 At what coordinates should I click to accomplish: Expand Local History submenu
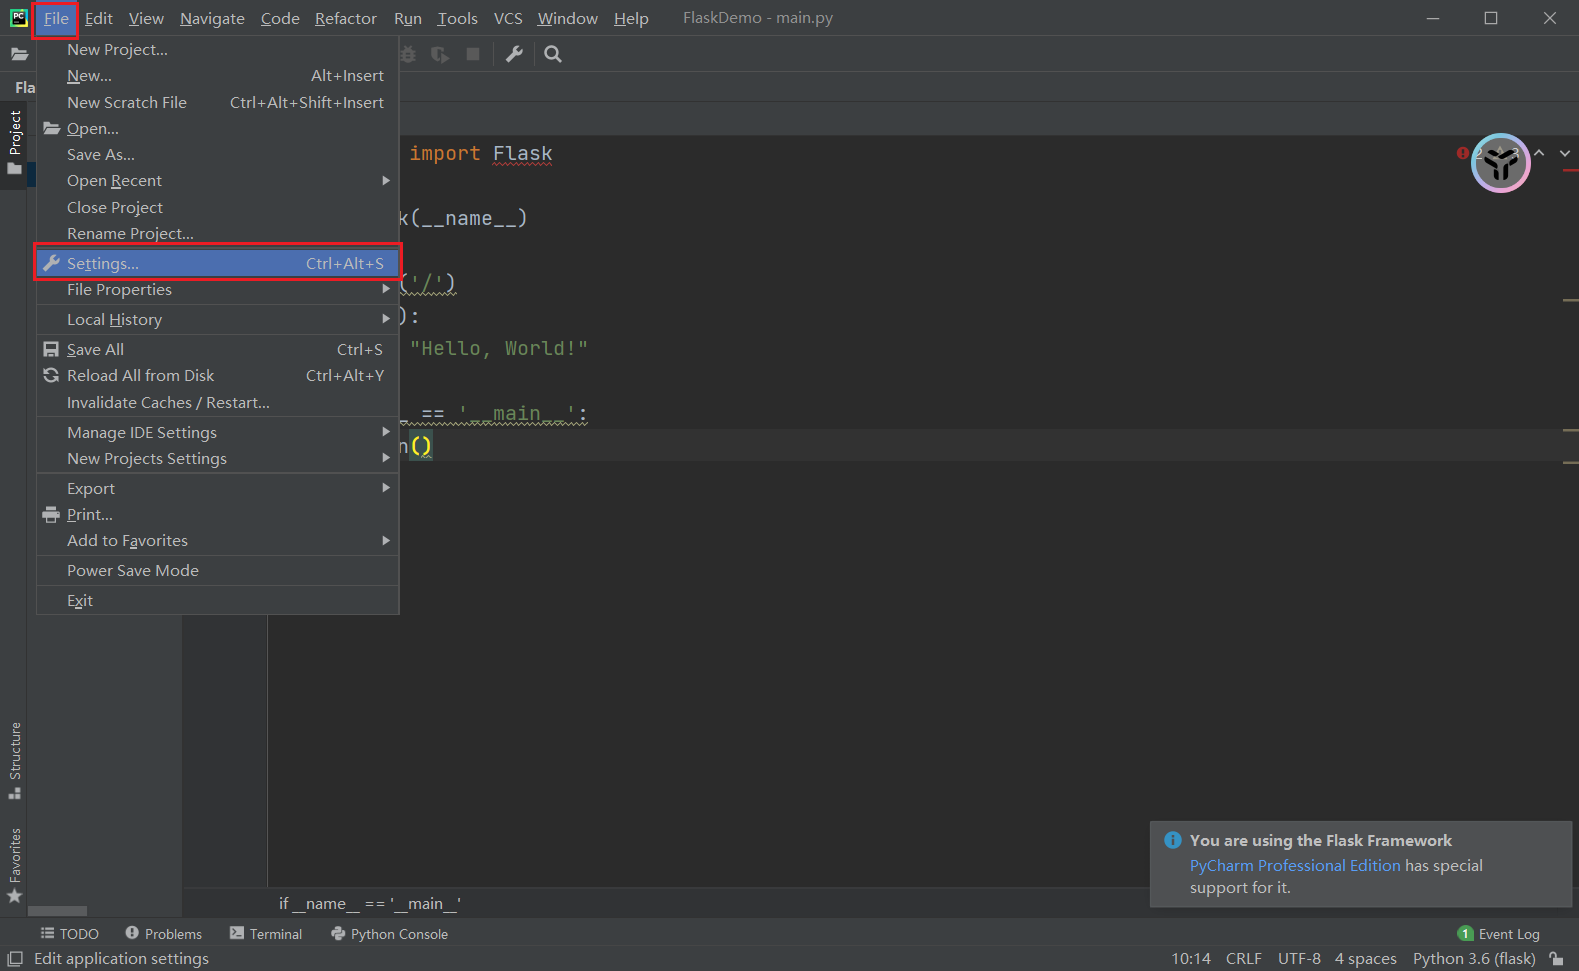(218, 319)
